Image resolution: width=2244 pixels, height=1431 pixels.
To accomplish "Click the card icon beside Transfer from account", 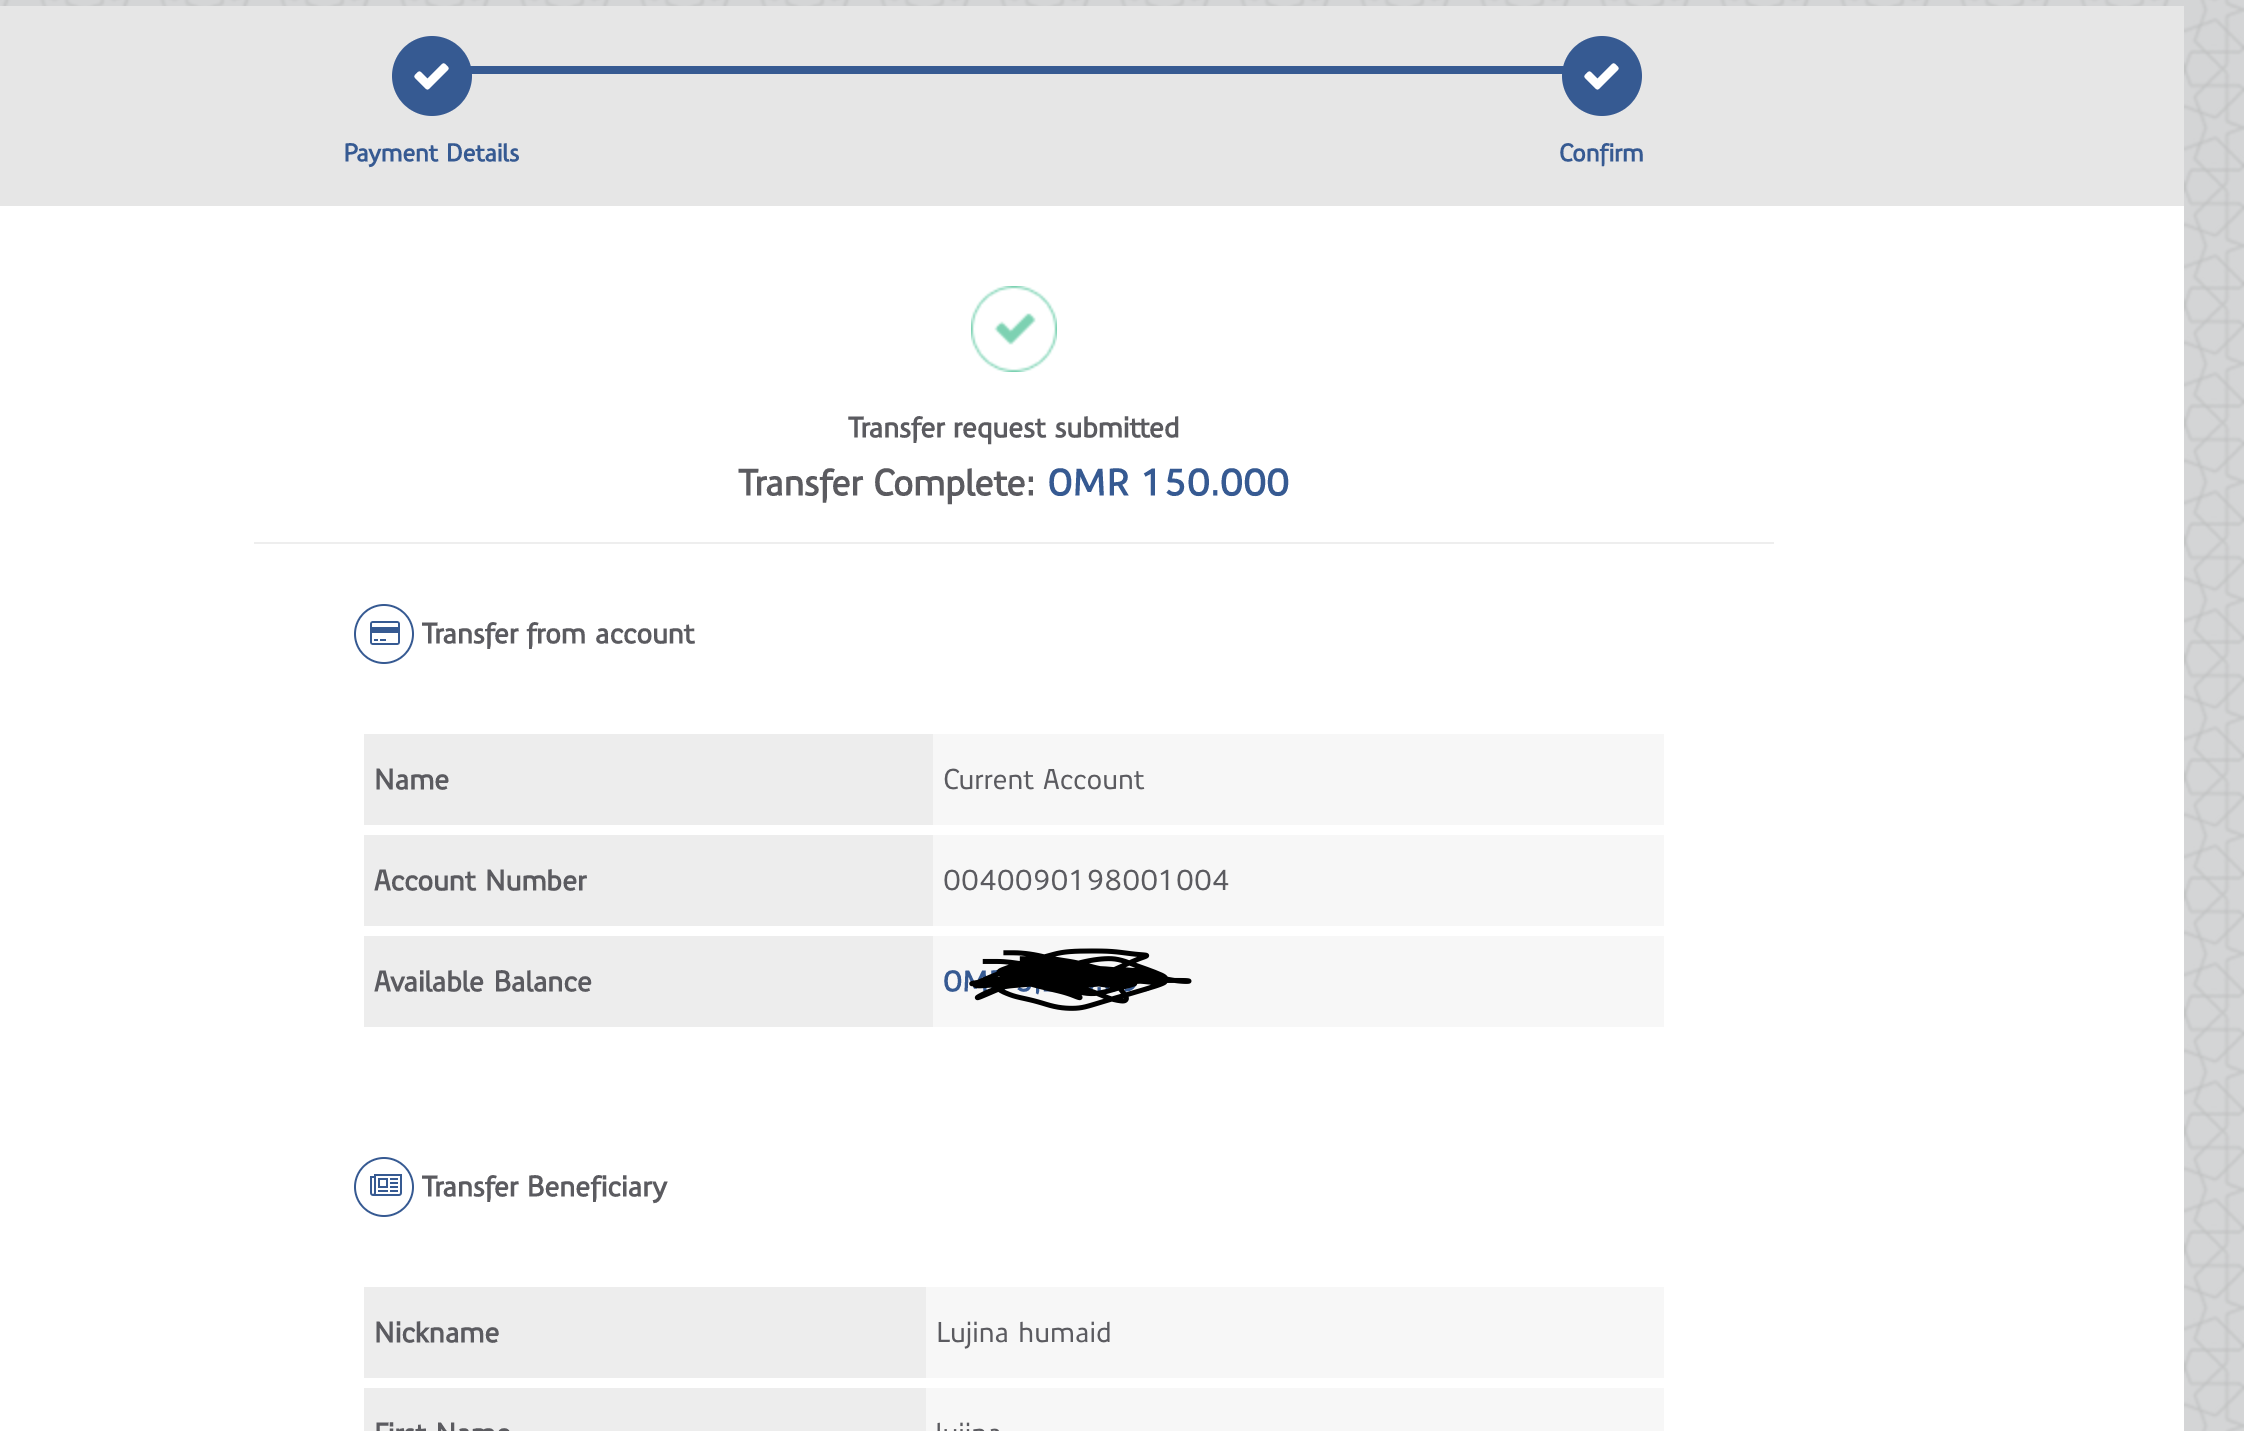I will tap(384, 634).
